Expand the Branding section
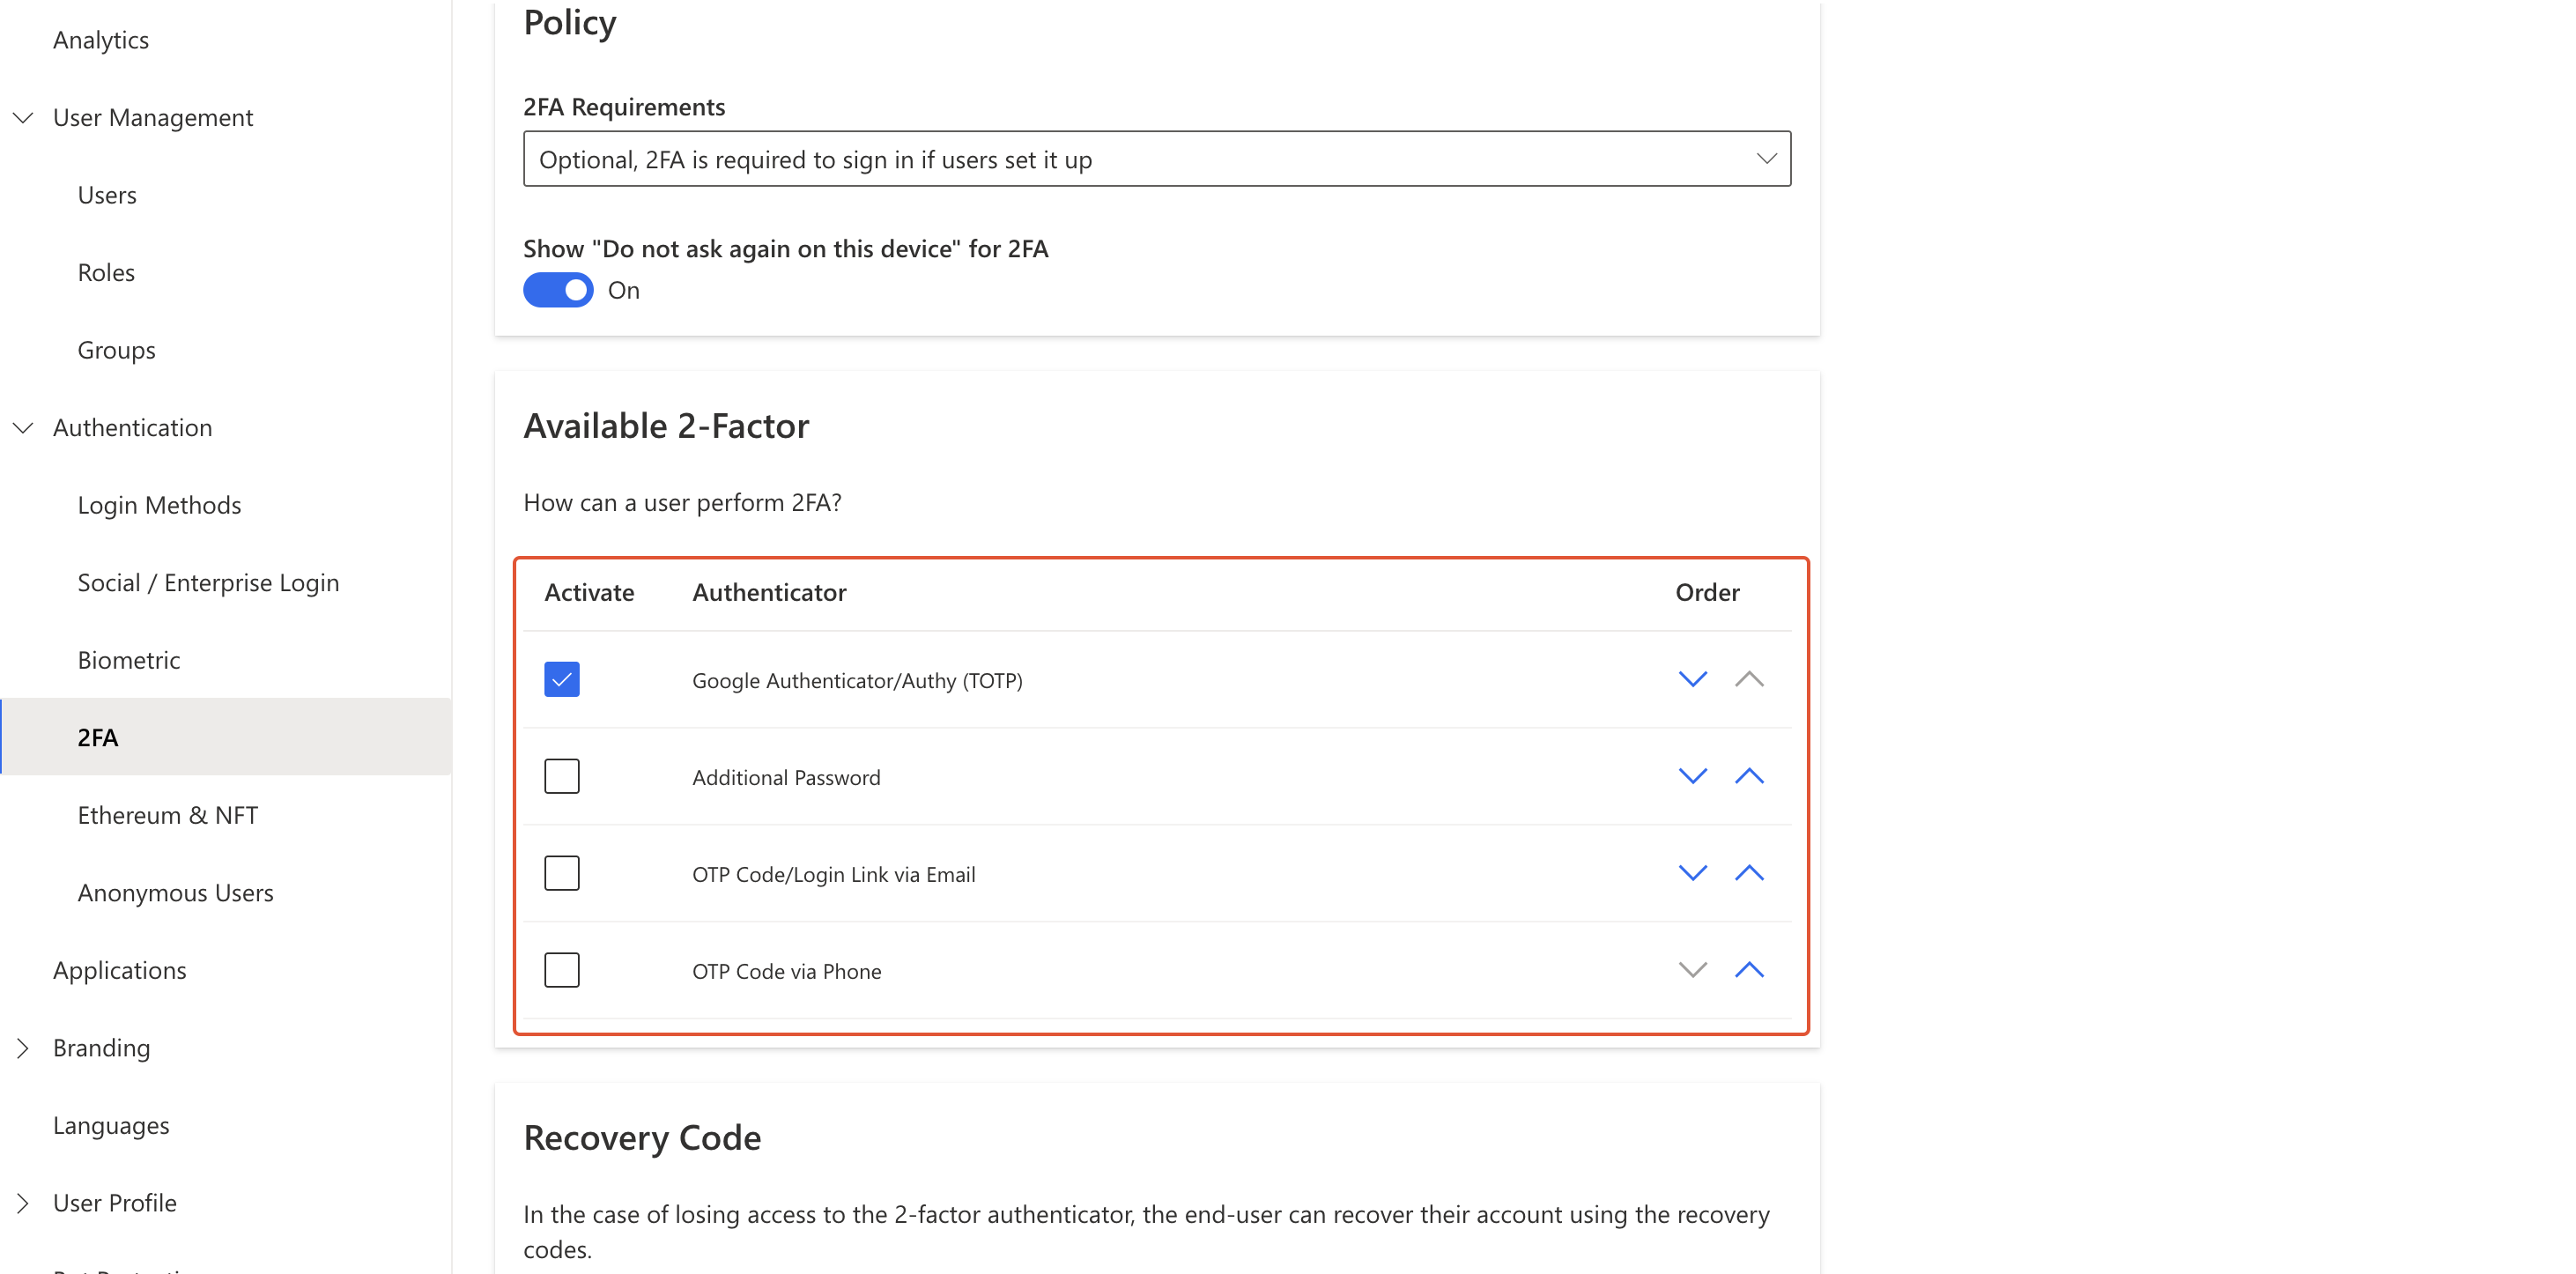 coord(23,1048)
